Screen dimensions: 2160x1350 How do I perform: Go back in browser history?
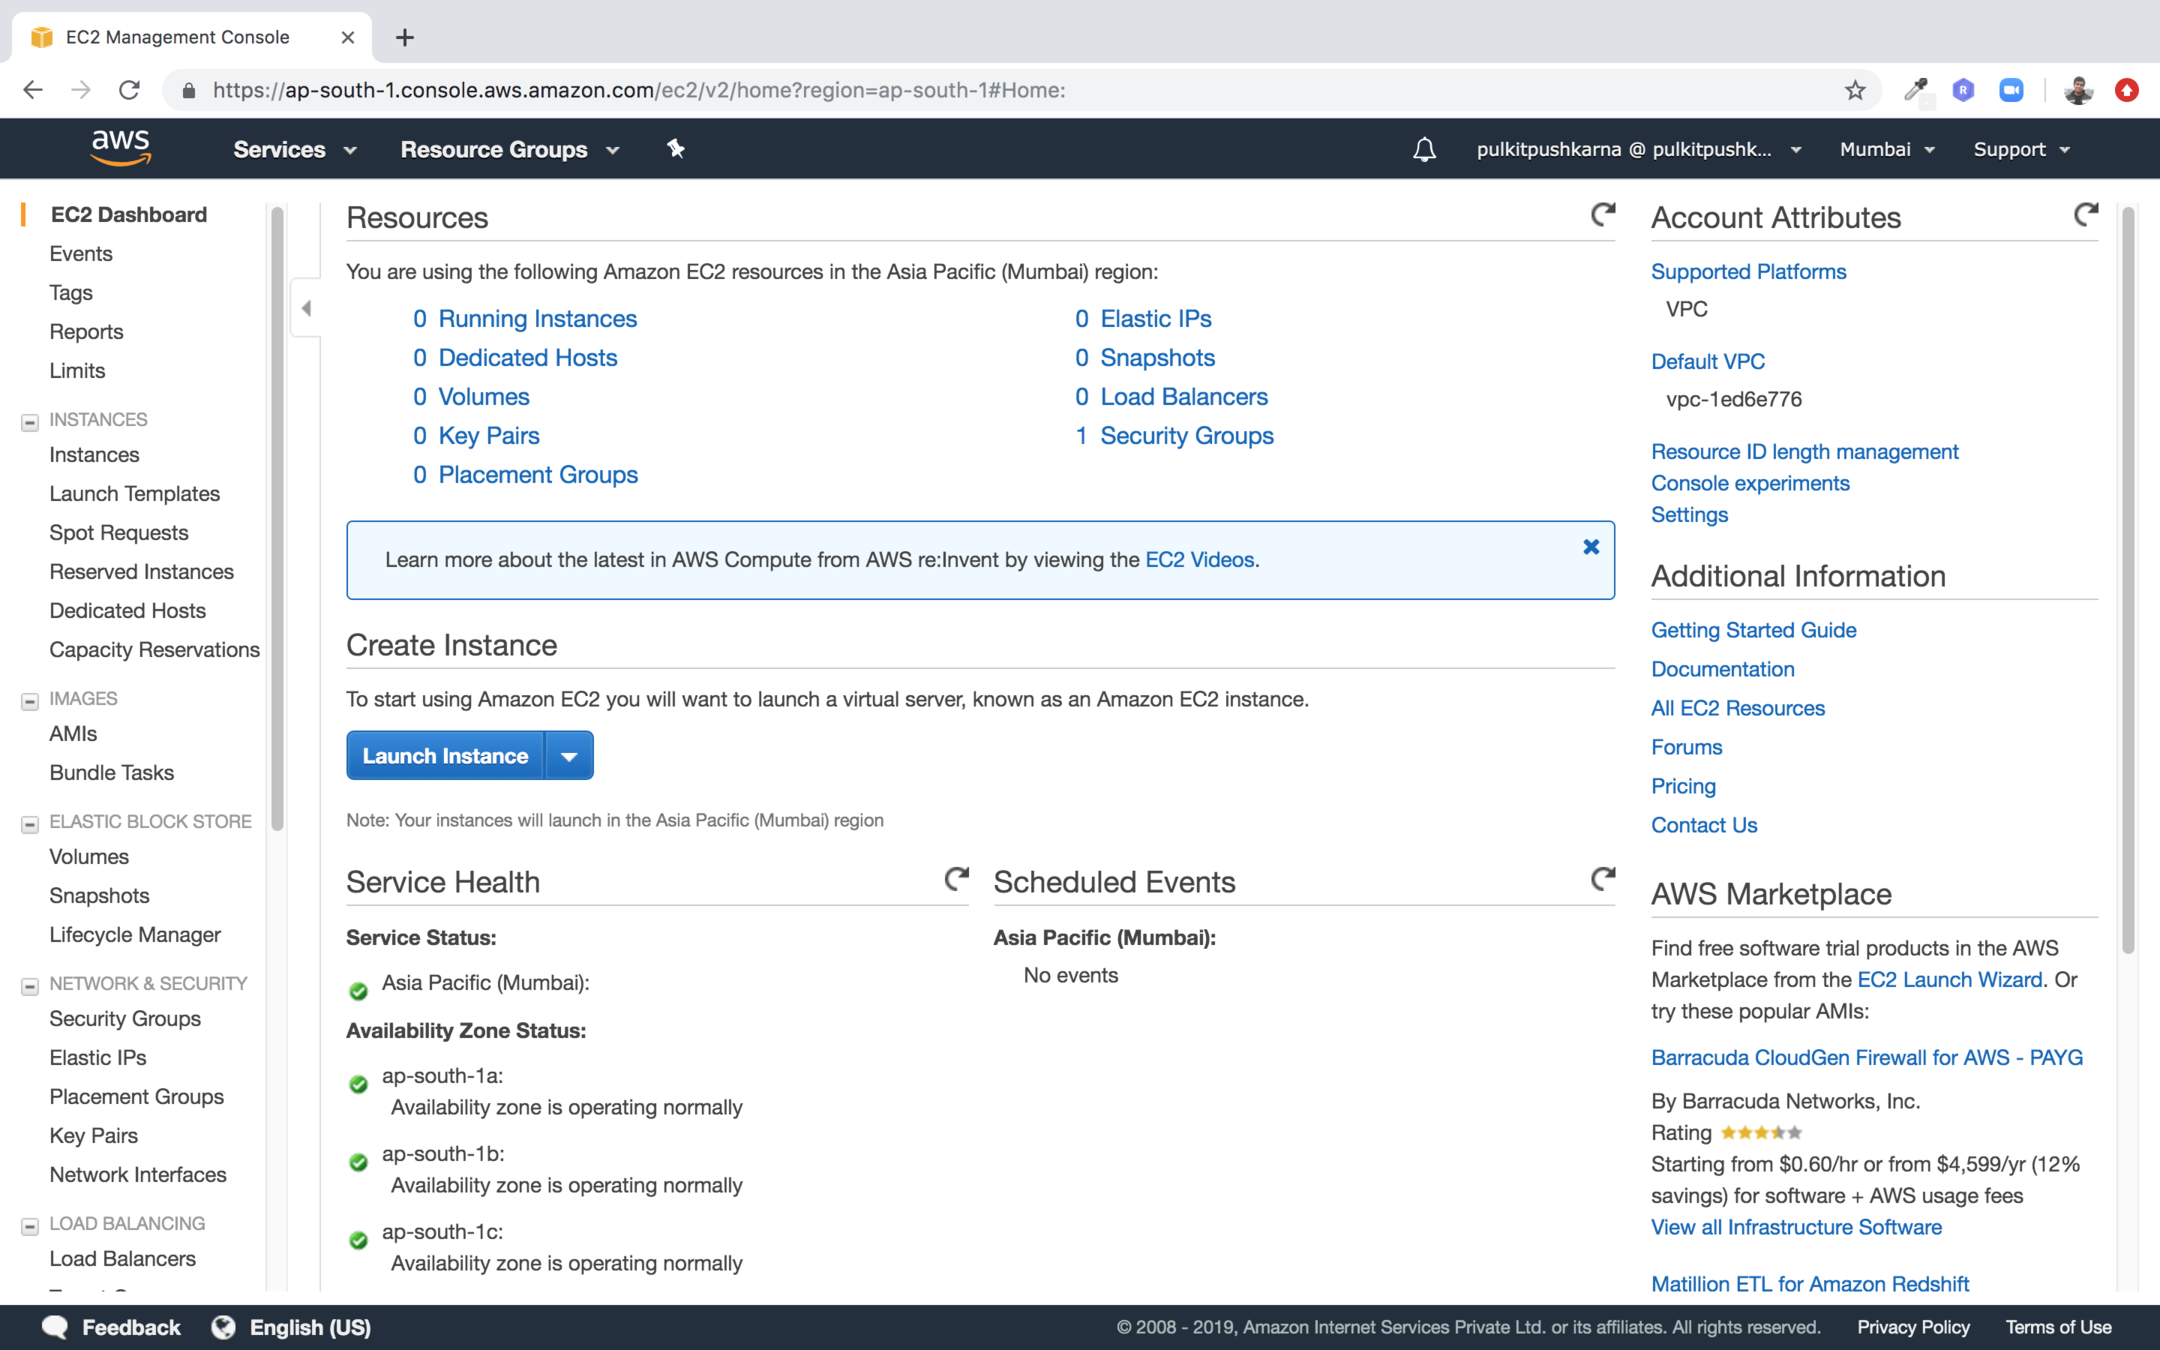pos(33,90)
